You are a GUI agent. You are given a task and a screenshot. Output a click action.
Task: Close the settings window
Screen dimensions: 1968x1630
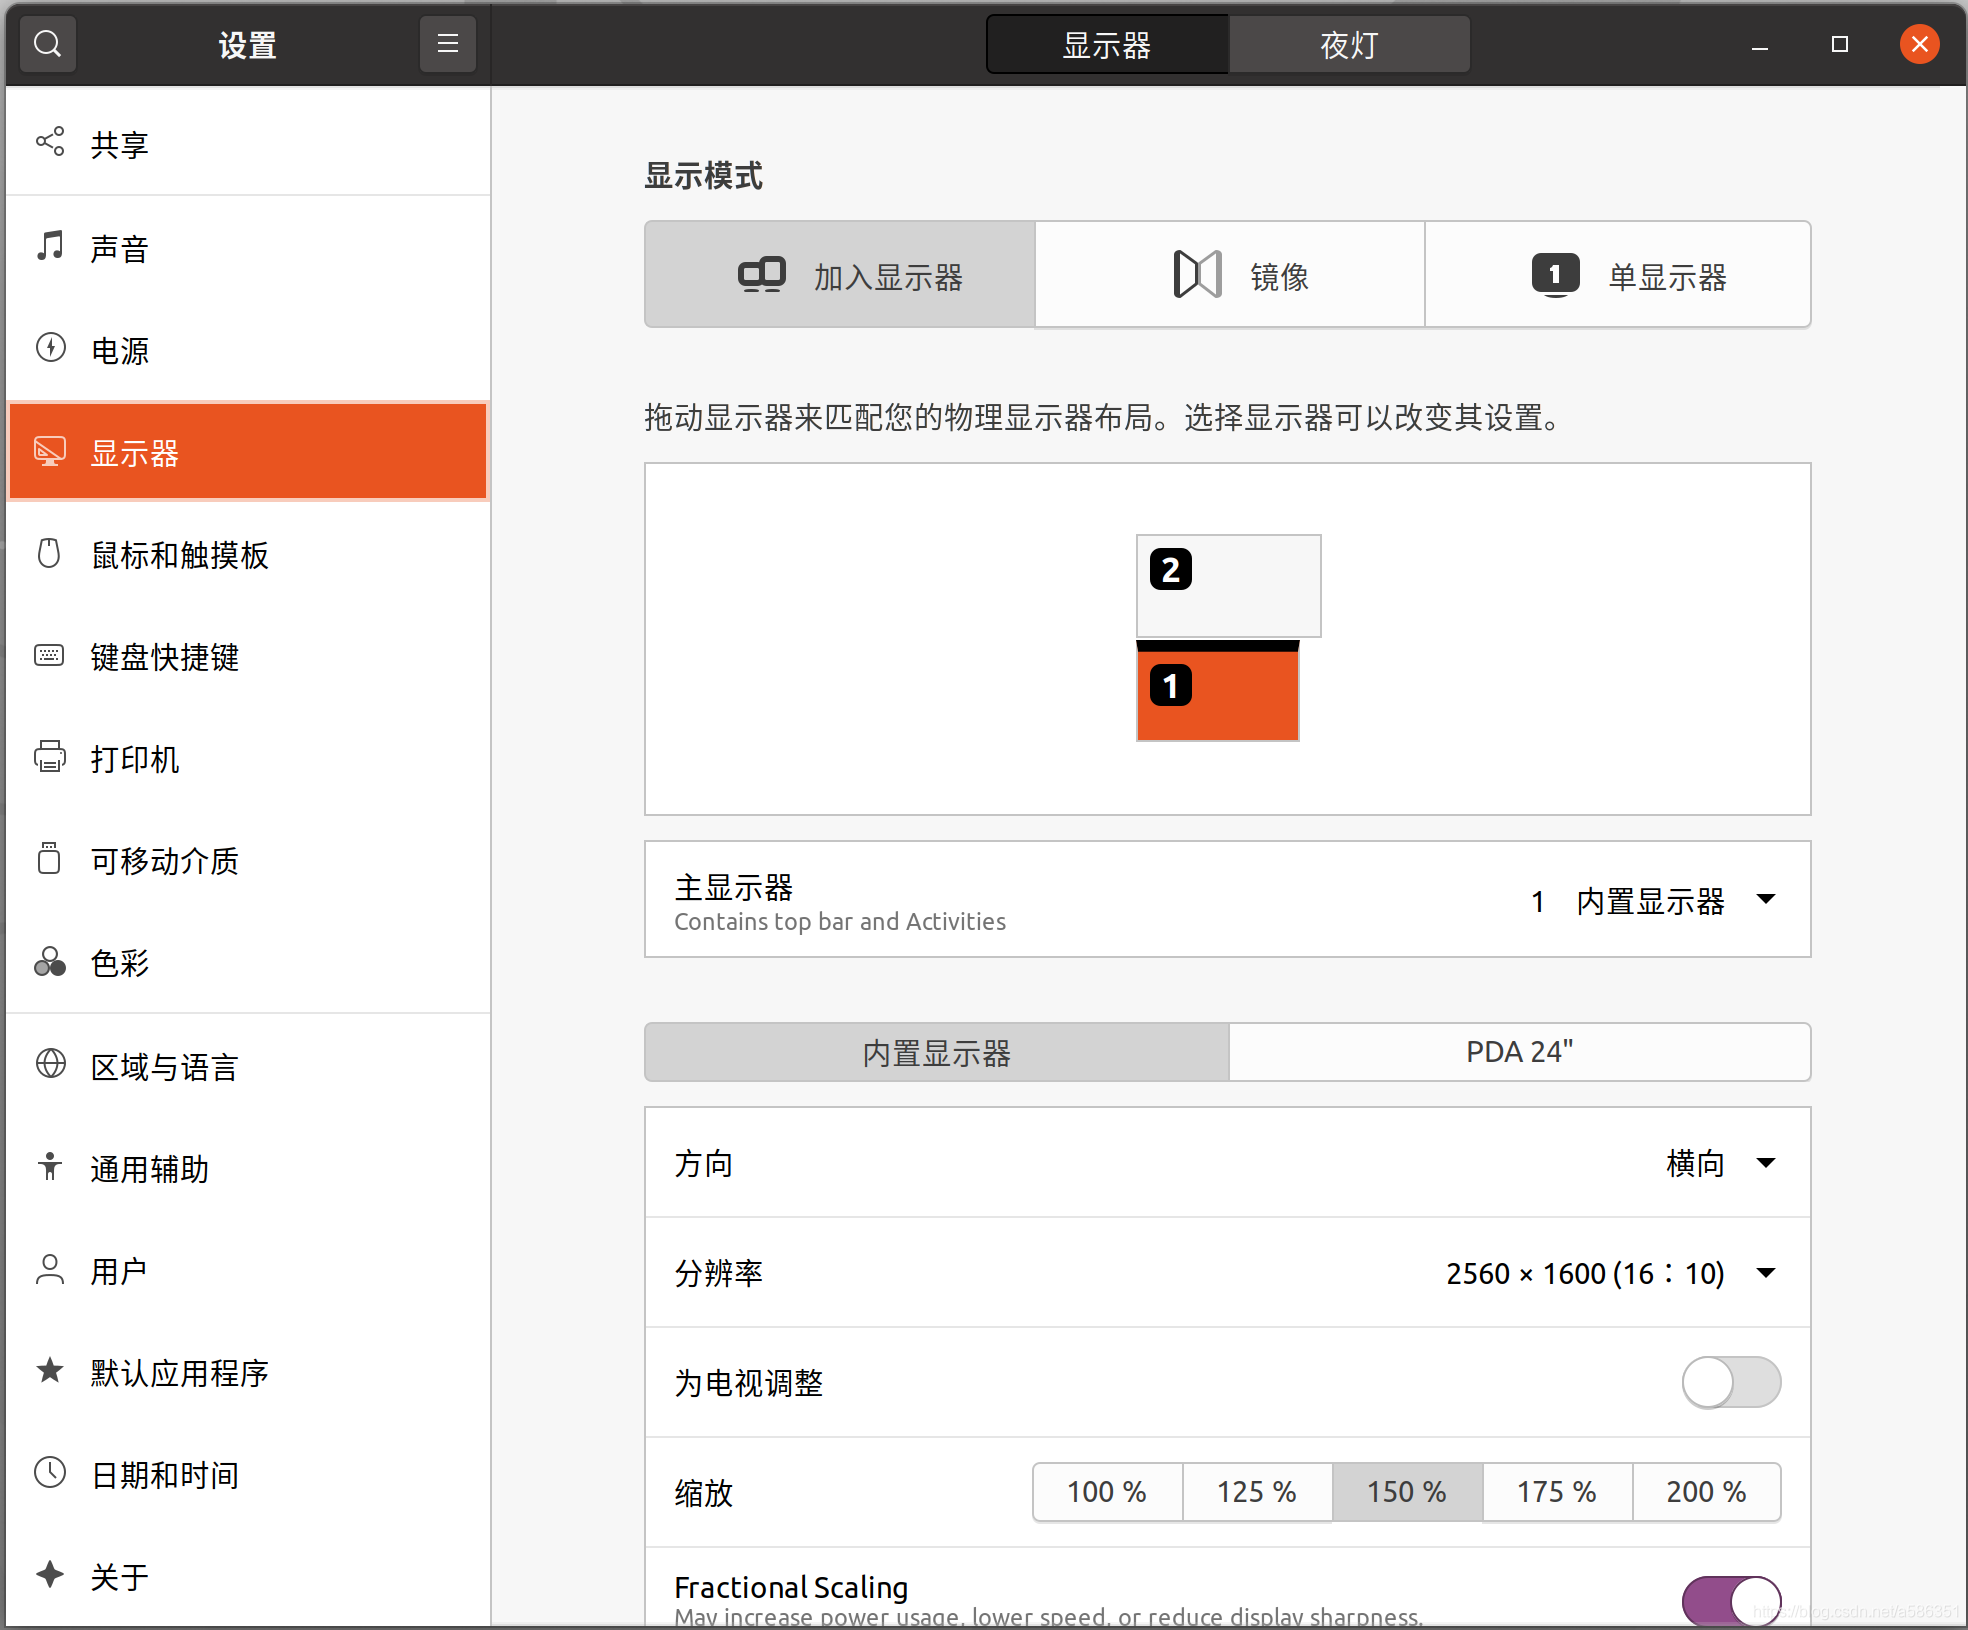pos(1920,44)
